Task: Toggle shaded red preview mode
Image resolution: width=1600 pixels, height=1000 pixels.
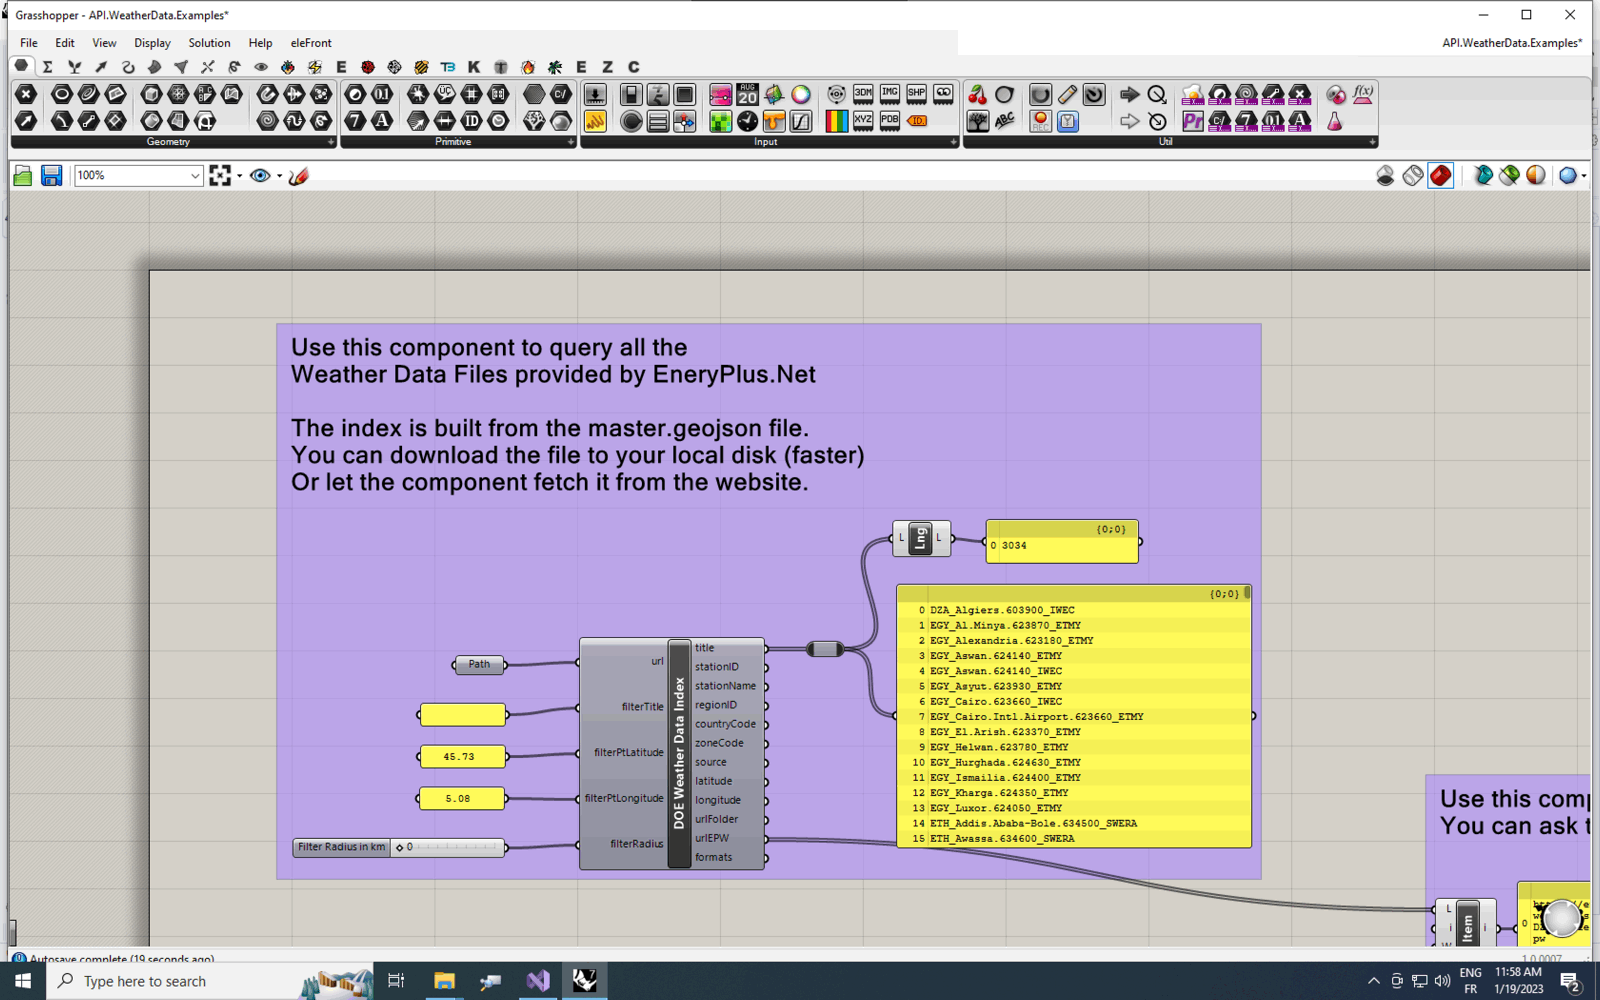Action: tap(1440, 176)
